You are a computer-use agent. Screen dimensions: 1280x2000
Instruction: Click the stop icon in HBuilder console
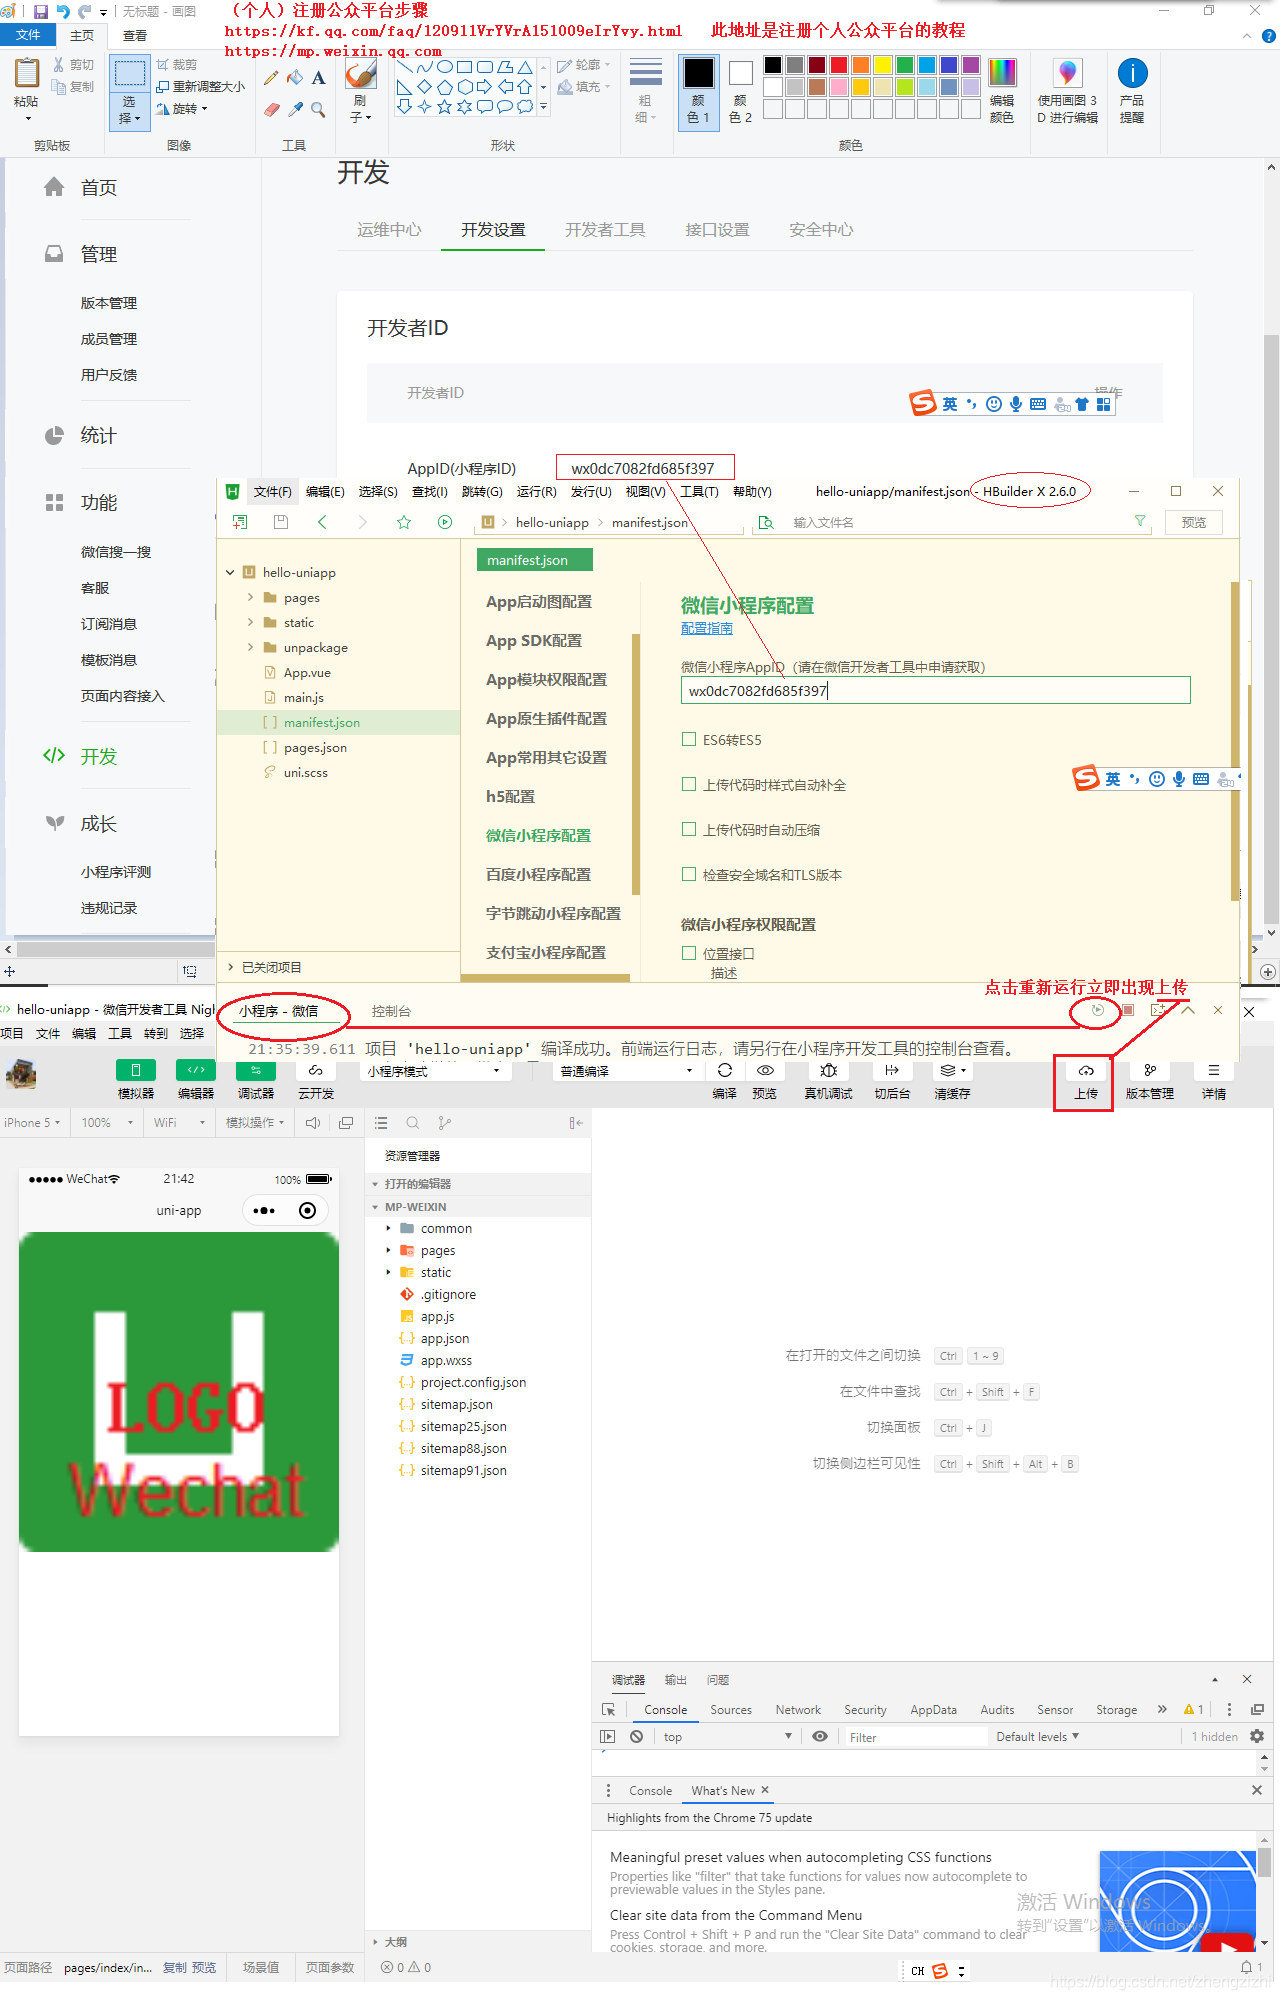1127,1010
